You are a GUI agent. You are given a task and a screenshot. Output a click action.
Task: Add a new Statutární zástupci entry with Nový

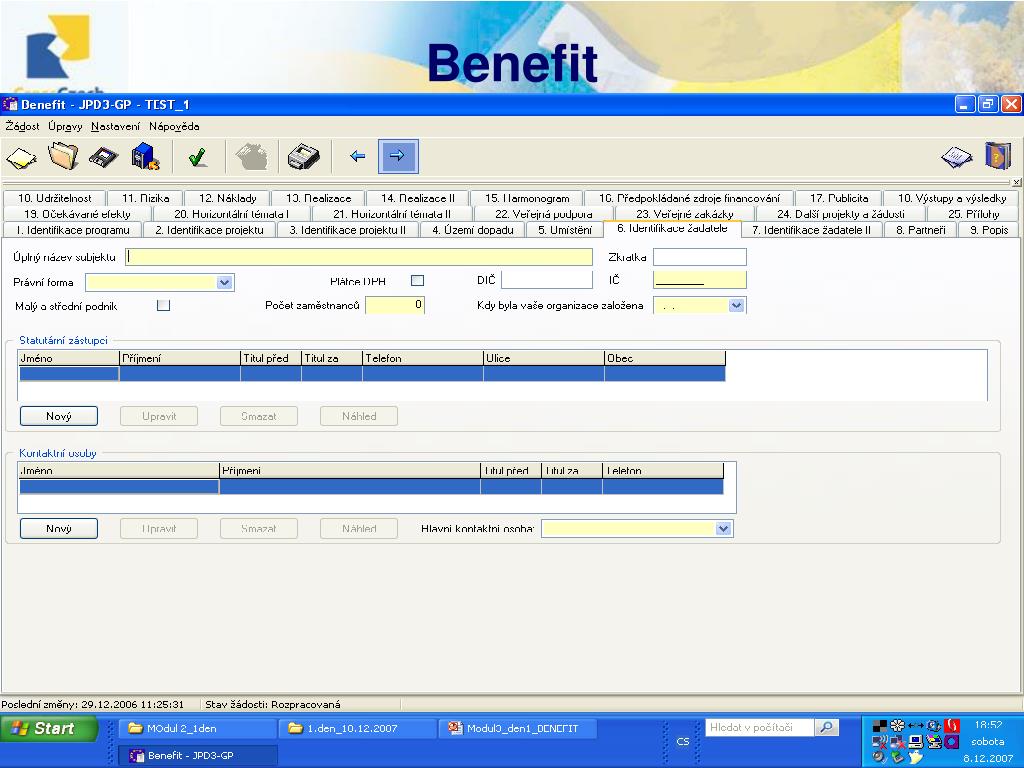[x=59, y=416]
